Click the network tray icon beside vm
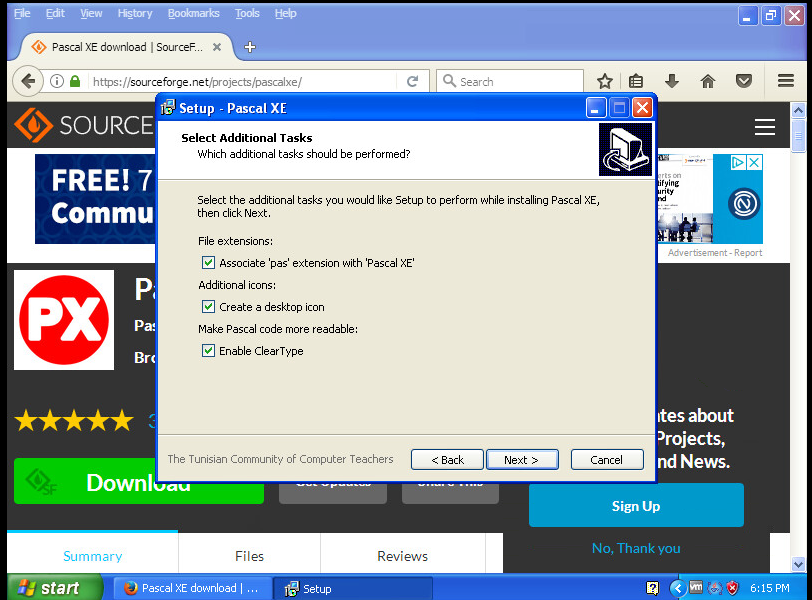The height and width of the screenshot is (600, 812). click(715, 588)
